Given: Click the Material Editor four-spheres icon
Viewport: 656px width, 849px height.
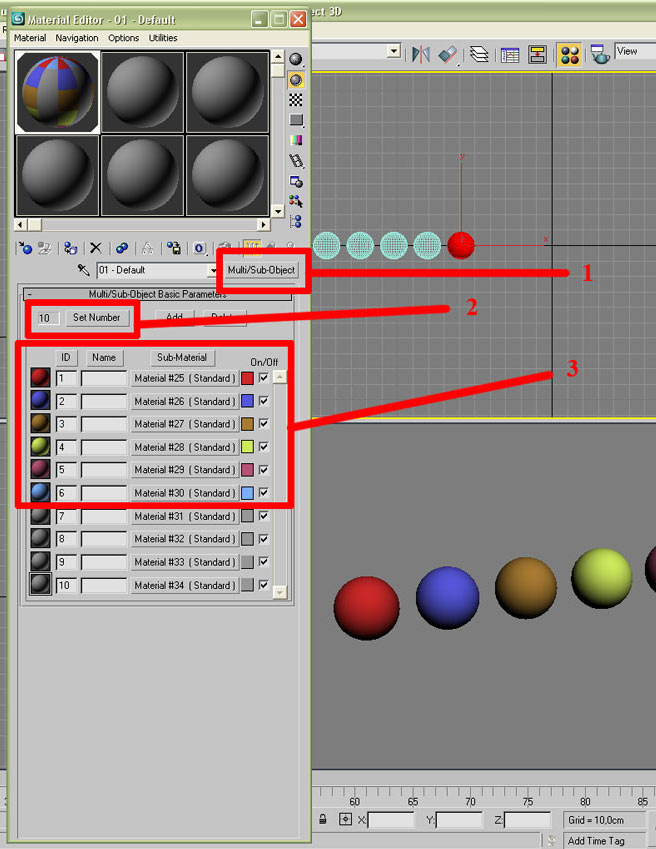Looking at the screenshot, I should click(569, 55).
